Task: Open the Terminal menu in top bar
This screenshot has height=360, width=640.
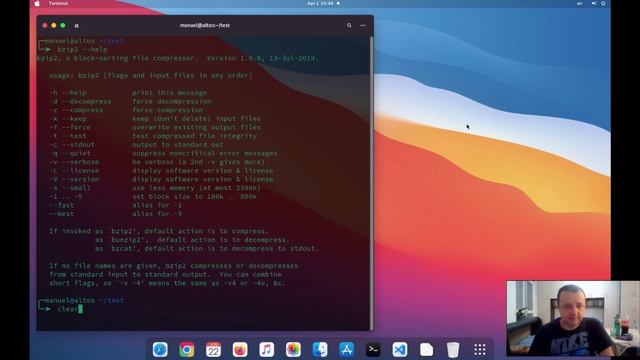Action: [x=58, y=3]
